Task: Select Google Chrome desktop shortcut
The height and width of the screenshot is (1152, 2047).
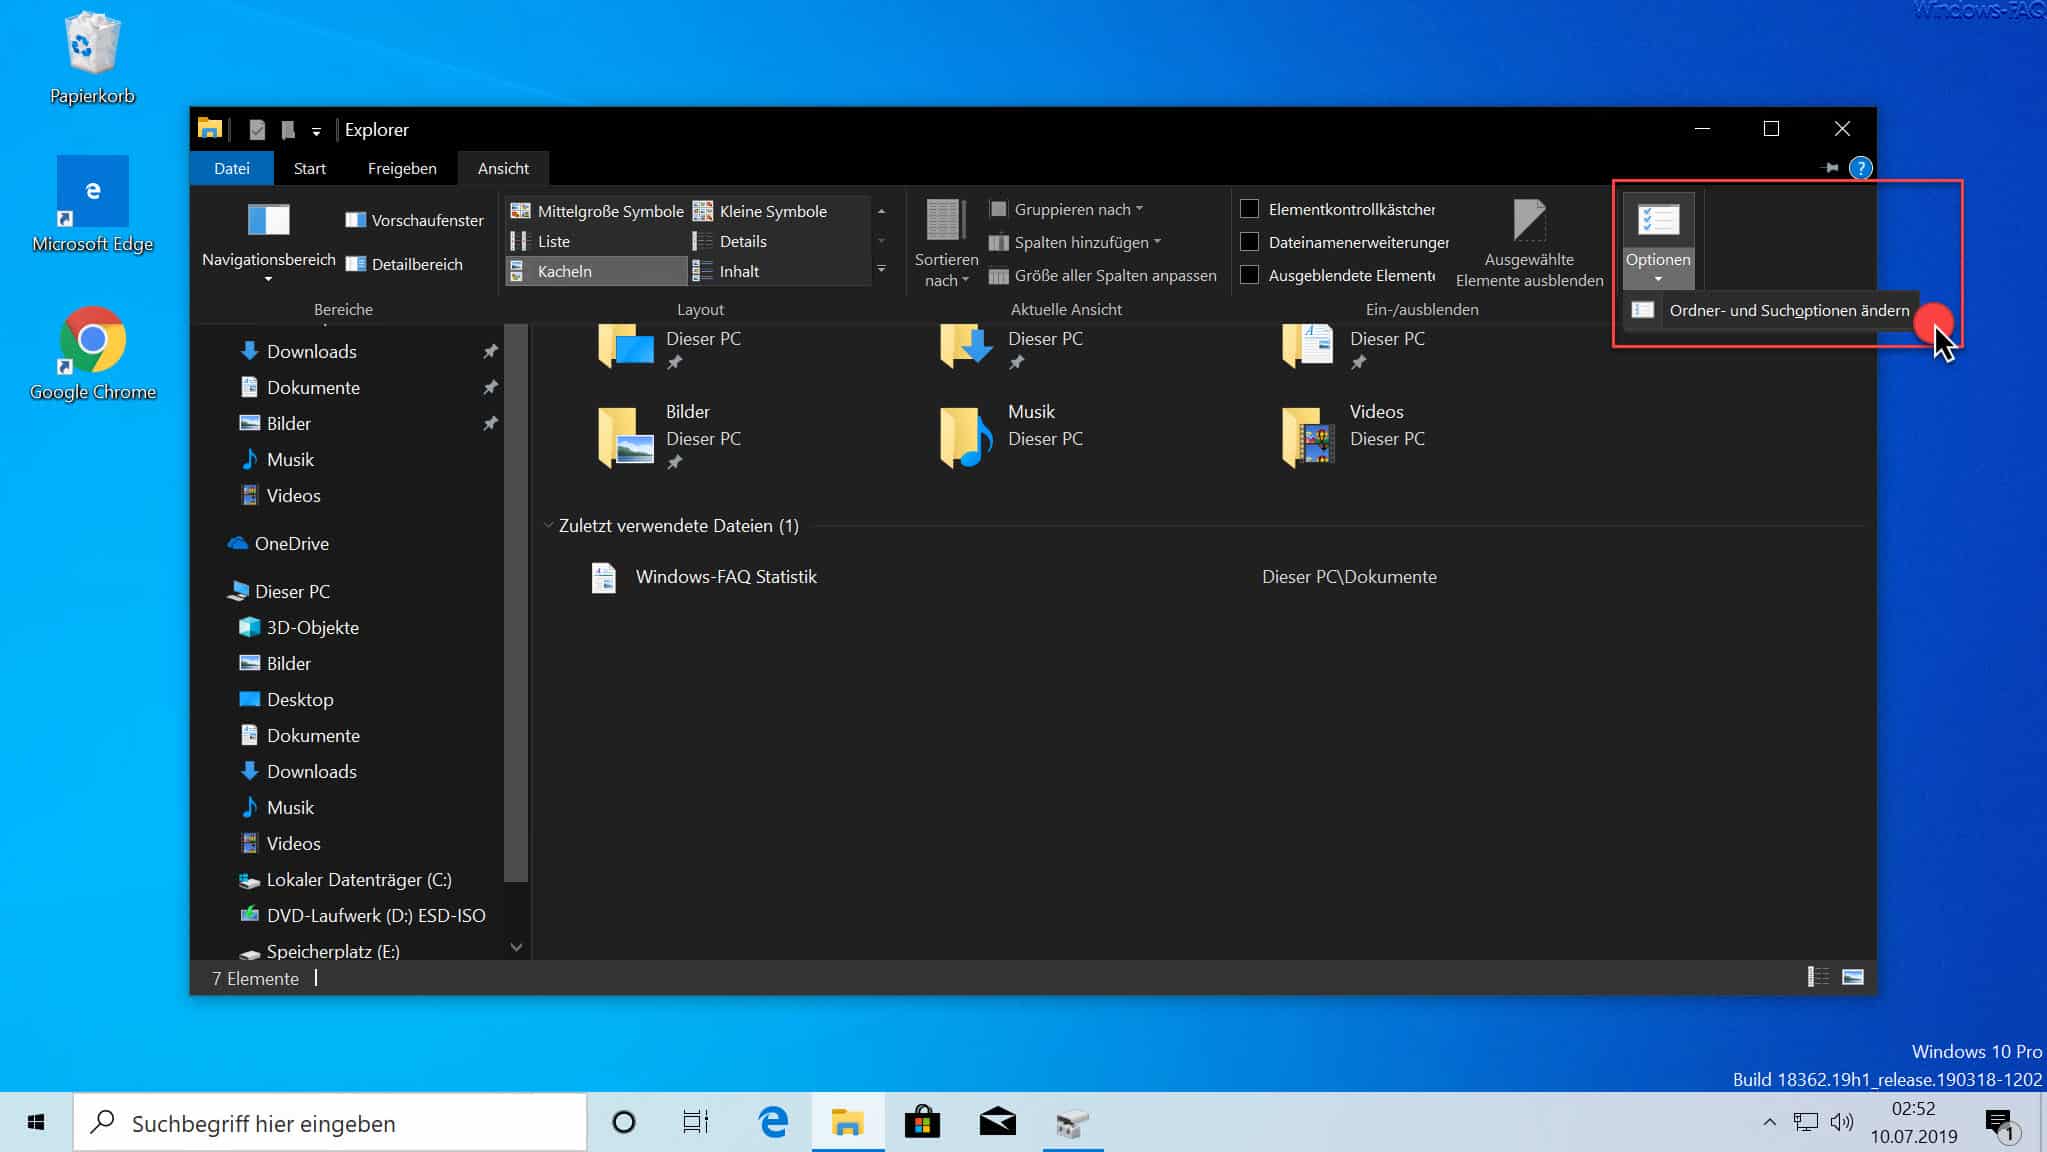Action: (92, 353)
